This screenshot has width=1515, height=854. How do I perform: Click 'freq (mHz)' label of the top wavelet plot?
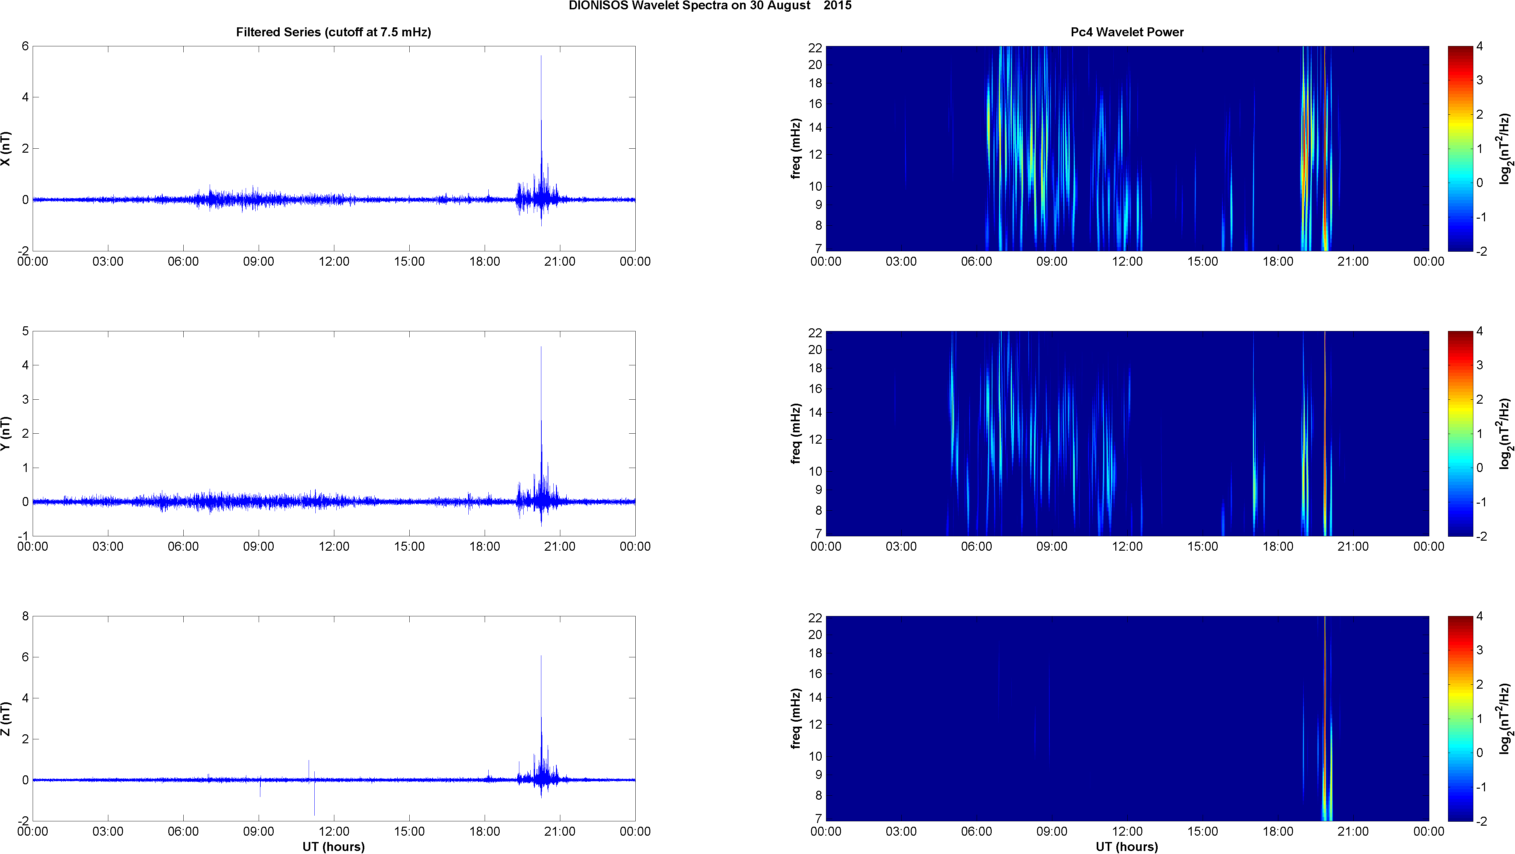pos(796,149)
